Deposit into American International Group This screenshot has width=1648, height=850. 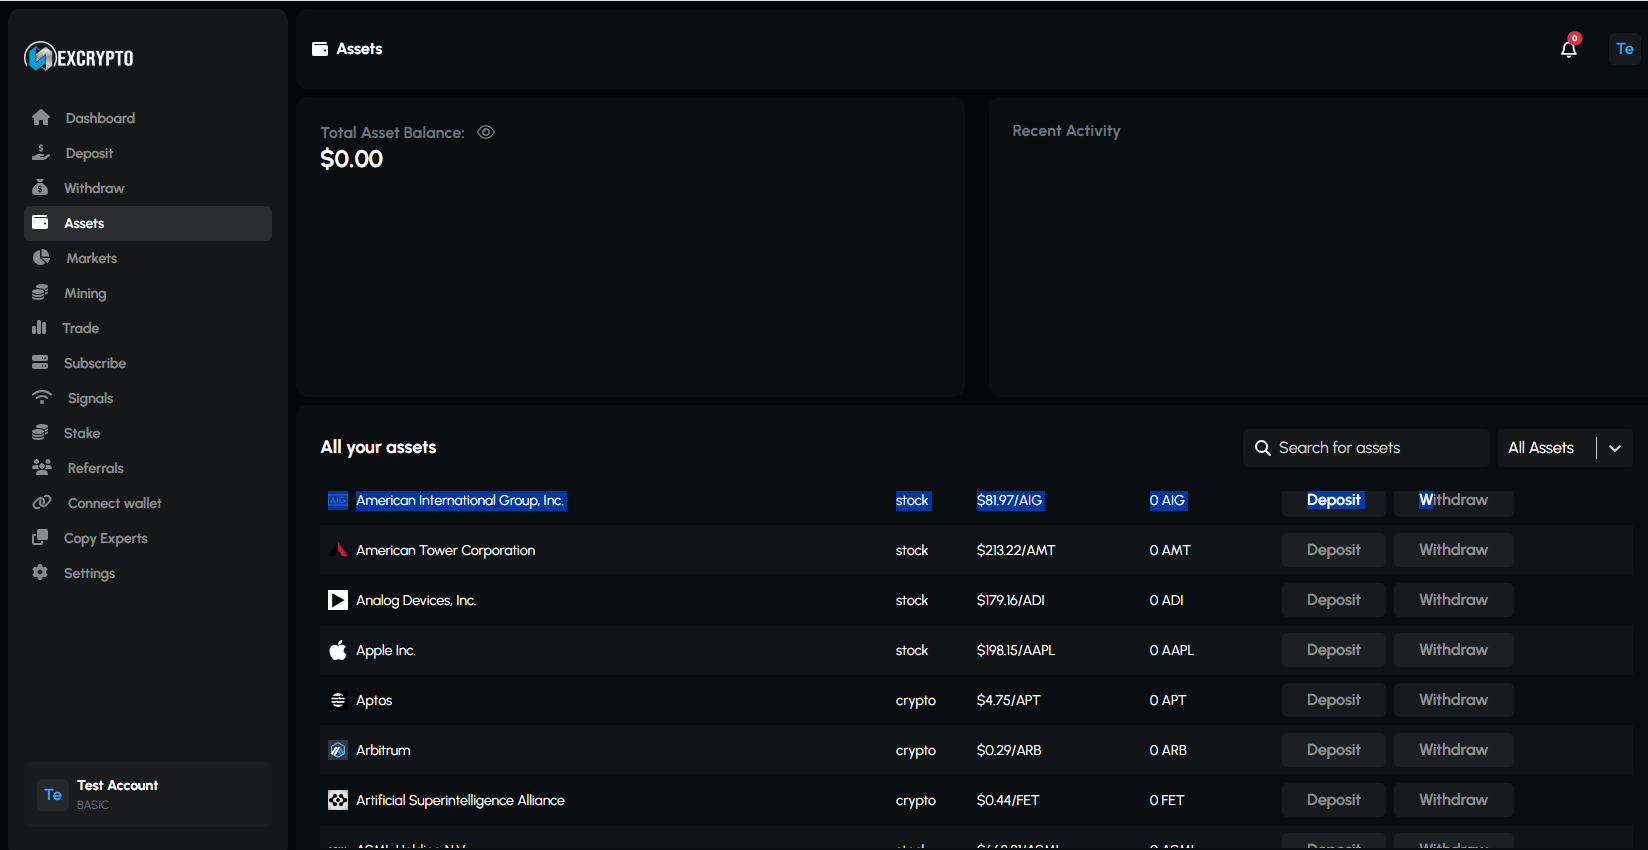coord(1334,500)
